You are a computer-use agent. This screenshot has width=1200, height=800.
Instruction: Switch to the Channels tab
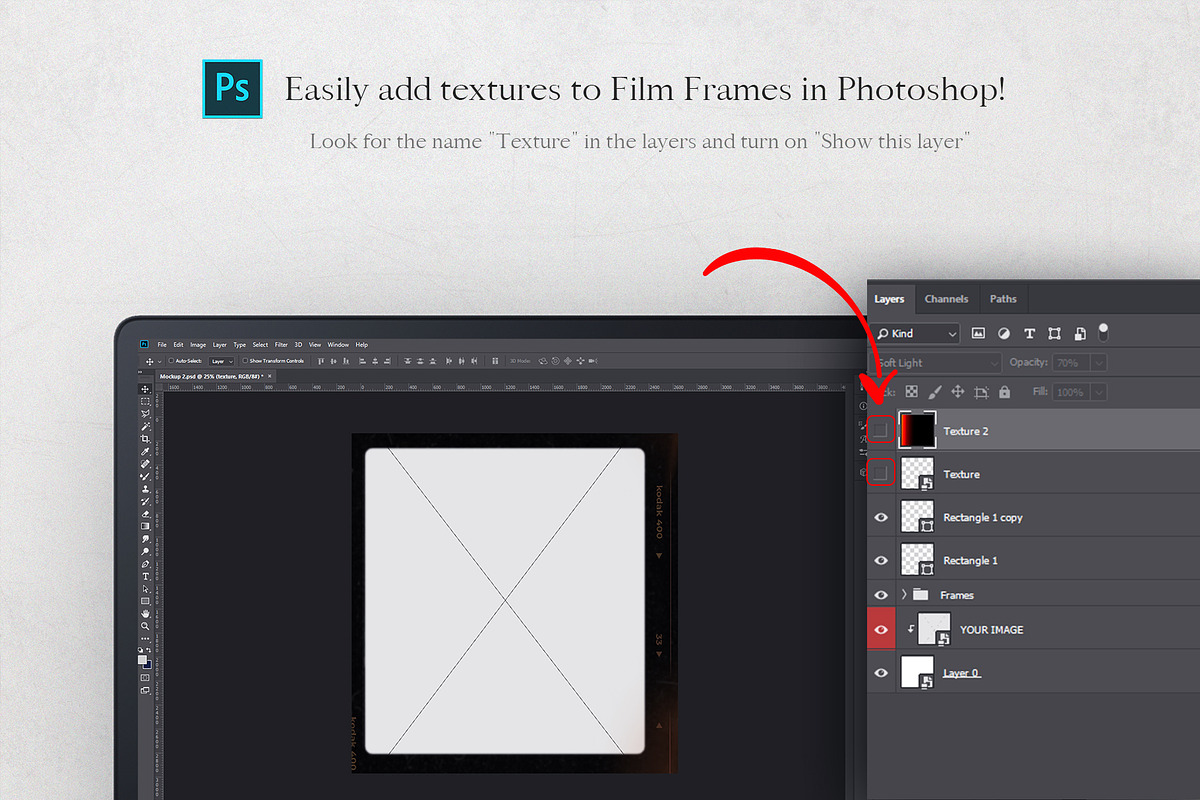[x=946, y=299]
